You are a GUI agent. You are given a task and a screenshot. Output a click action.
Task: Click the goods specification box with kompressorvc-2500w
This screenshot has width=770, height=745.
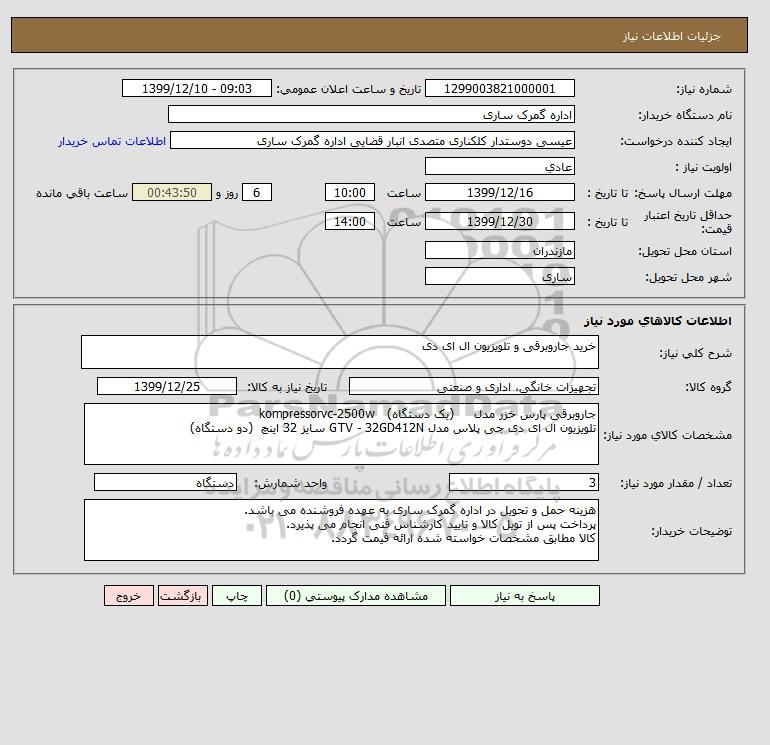[341, 434]
